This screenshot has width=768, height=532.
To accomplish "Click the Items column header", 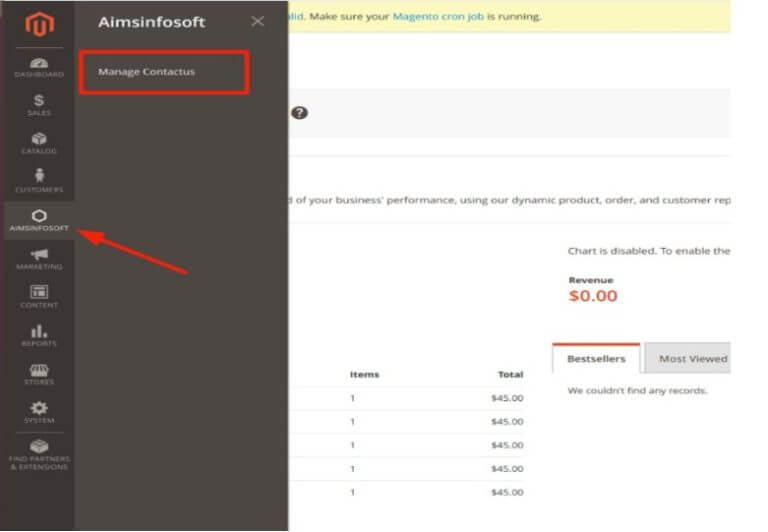I will (x=364, y=374).
